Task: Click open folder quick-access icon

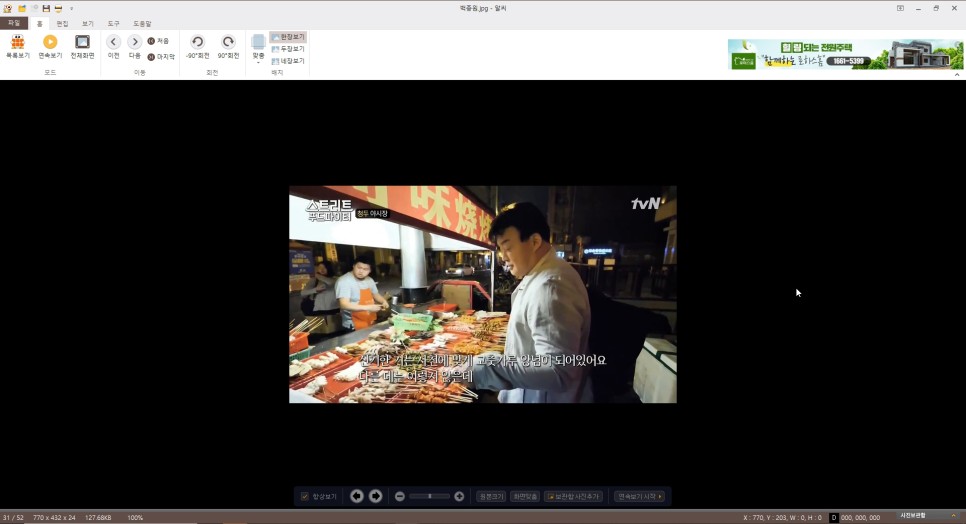Action: (22, 8)
